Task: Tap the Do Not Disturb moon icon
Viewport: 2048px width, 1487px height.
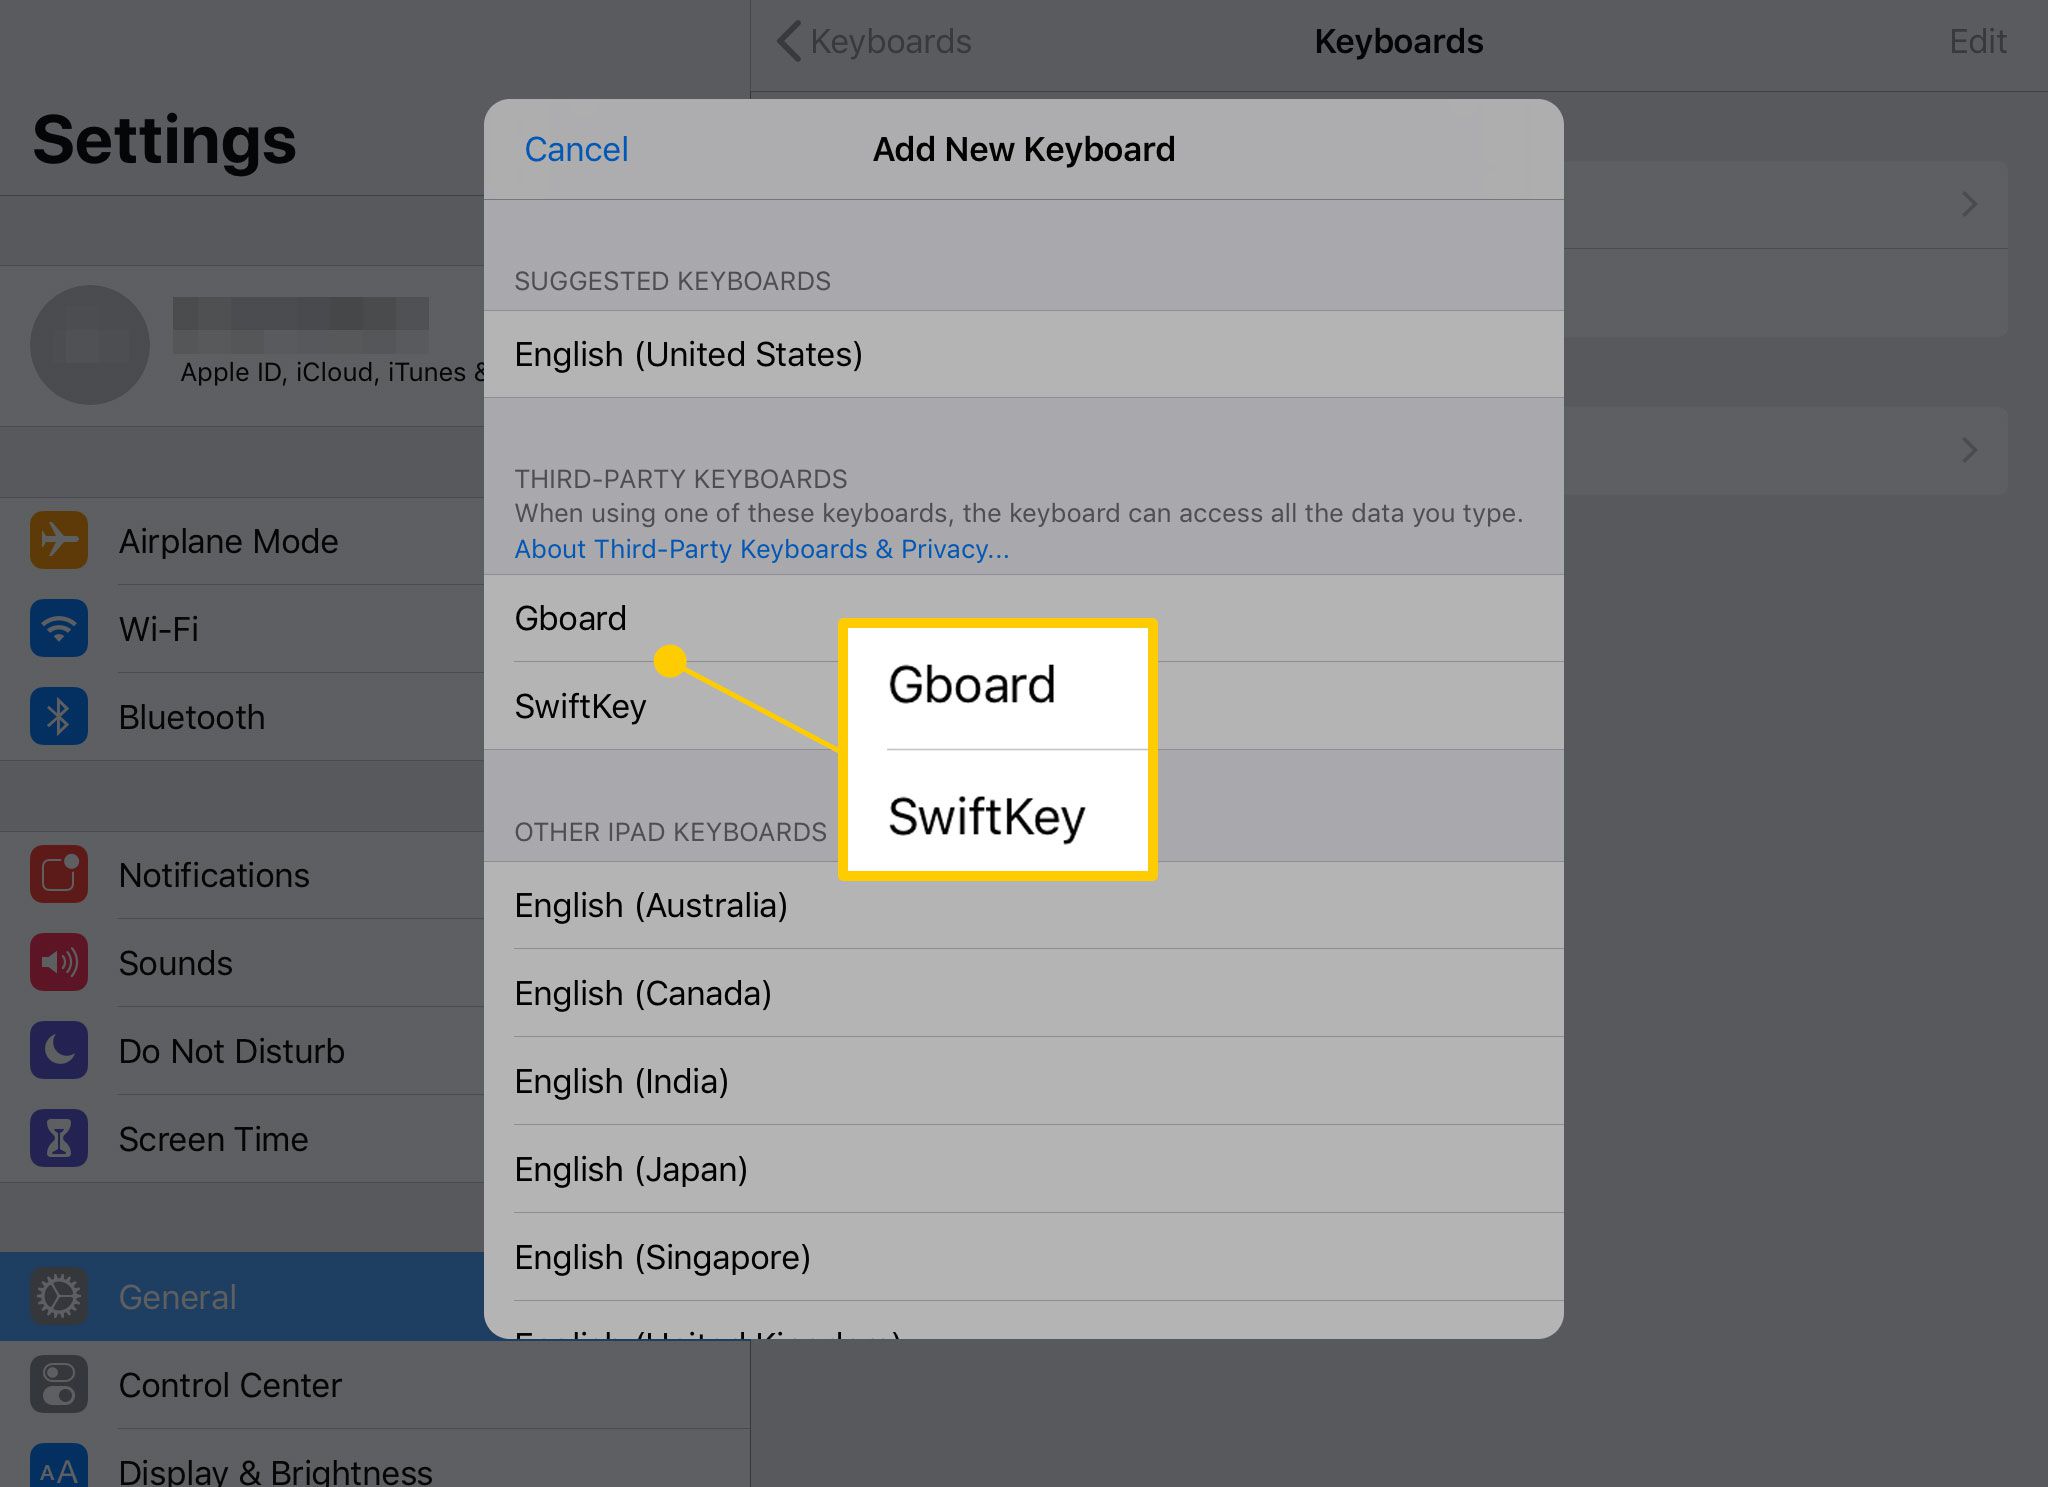Action: click(59, 1050)
